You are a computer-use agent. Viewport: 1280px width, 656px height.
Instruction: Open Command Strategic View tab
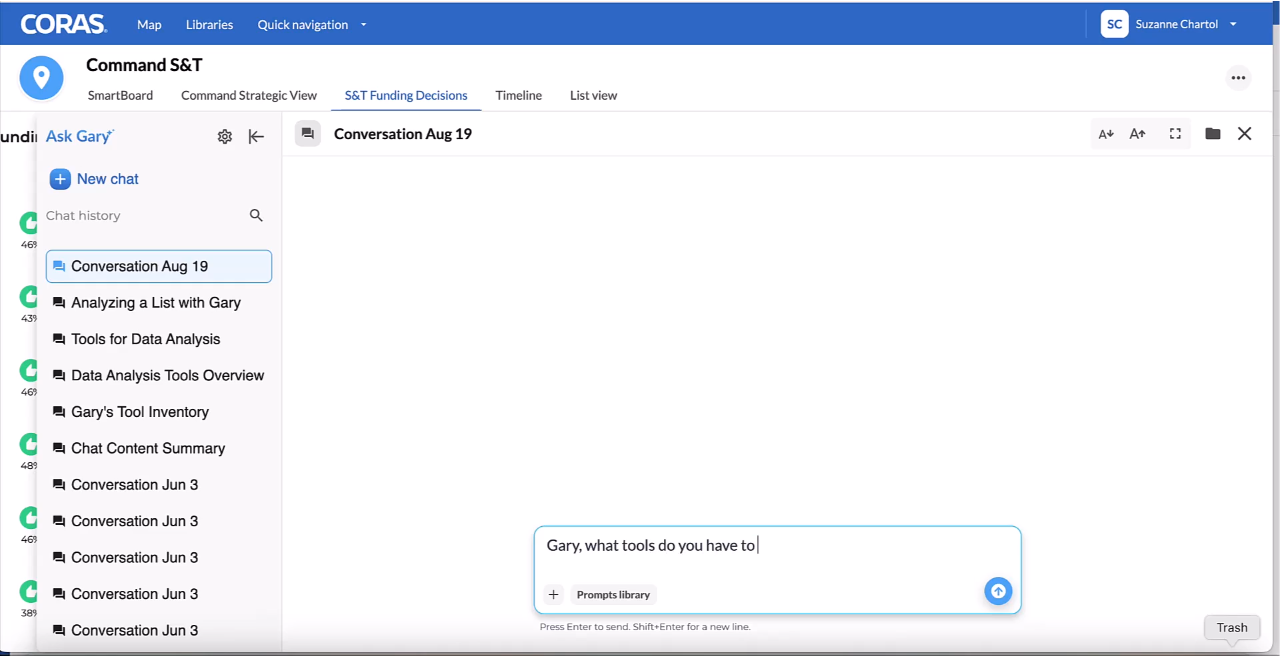coord(249,96)
